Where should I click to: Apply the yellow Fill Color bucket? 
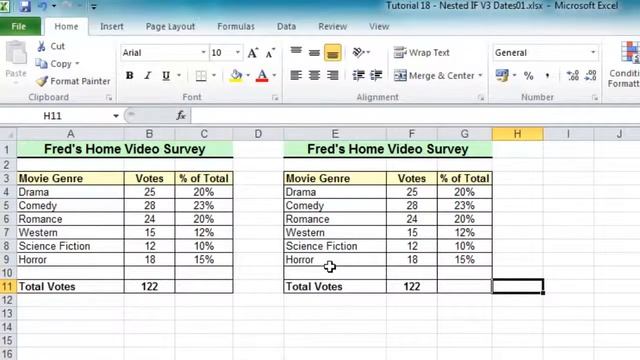point(236,76)
